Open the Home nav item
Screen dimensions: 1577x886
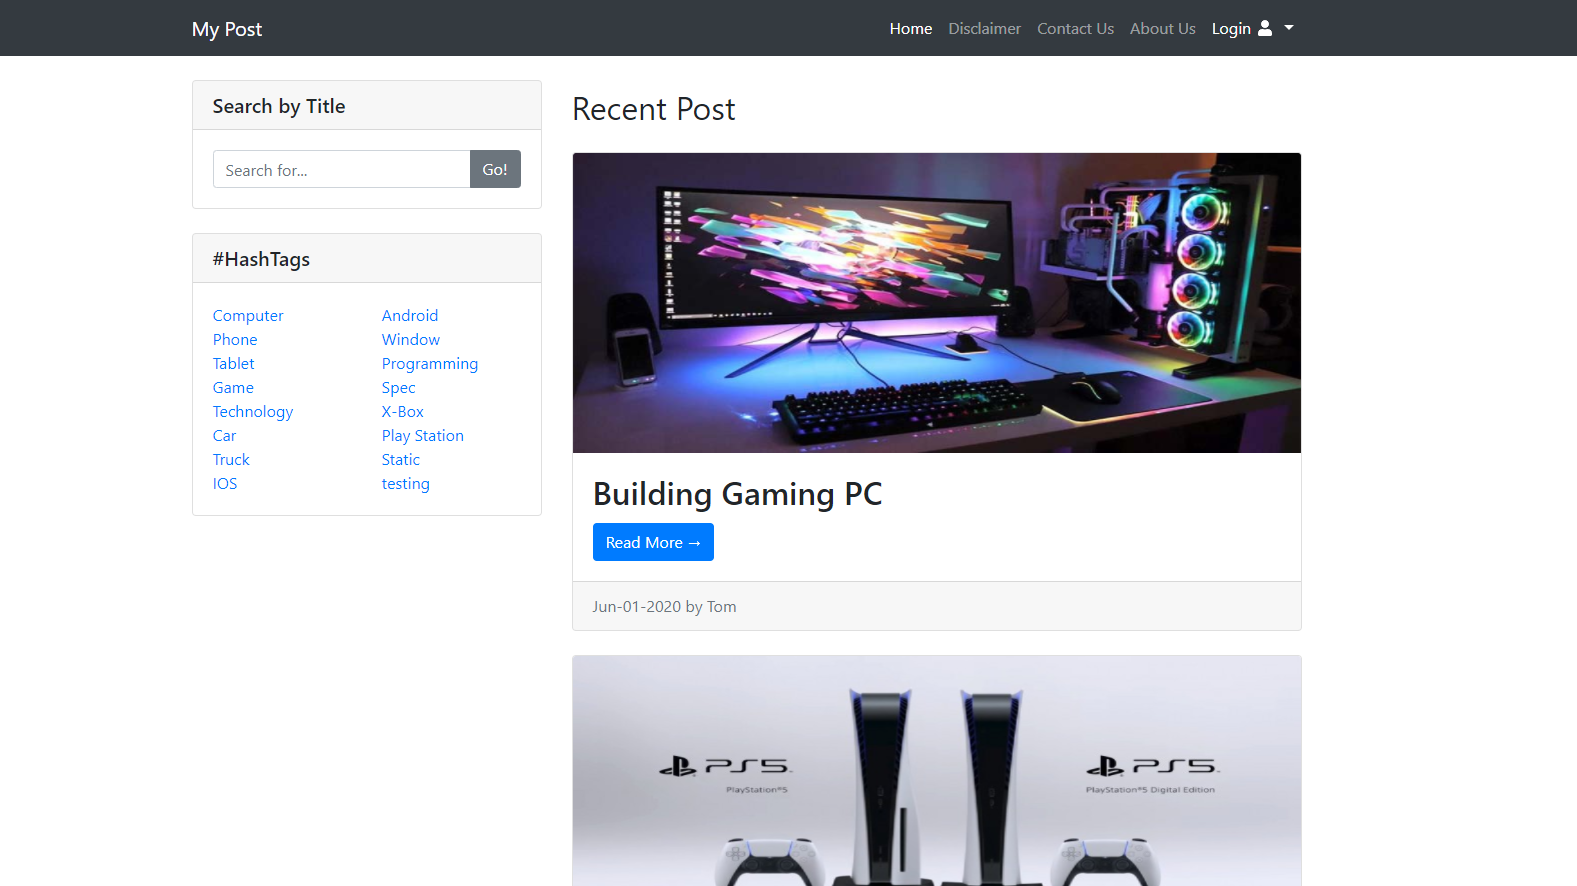click(x=911, y=29)
